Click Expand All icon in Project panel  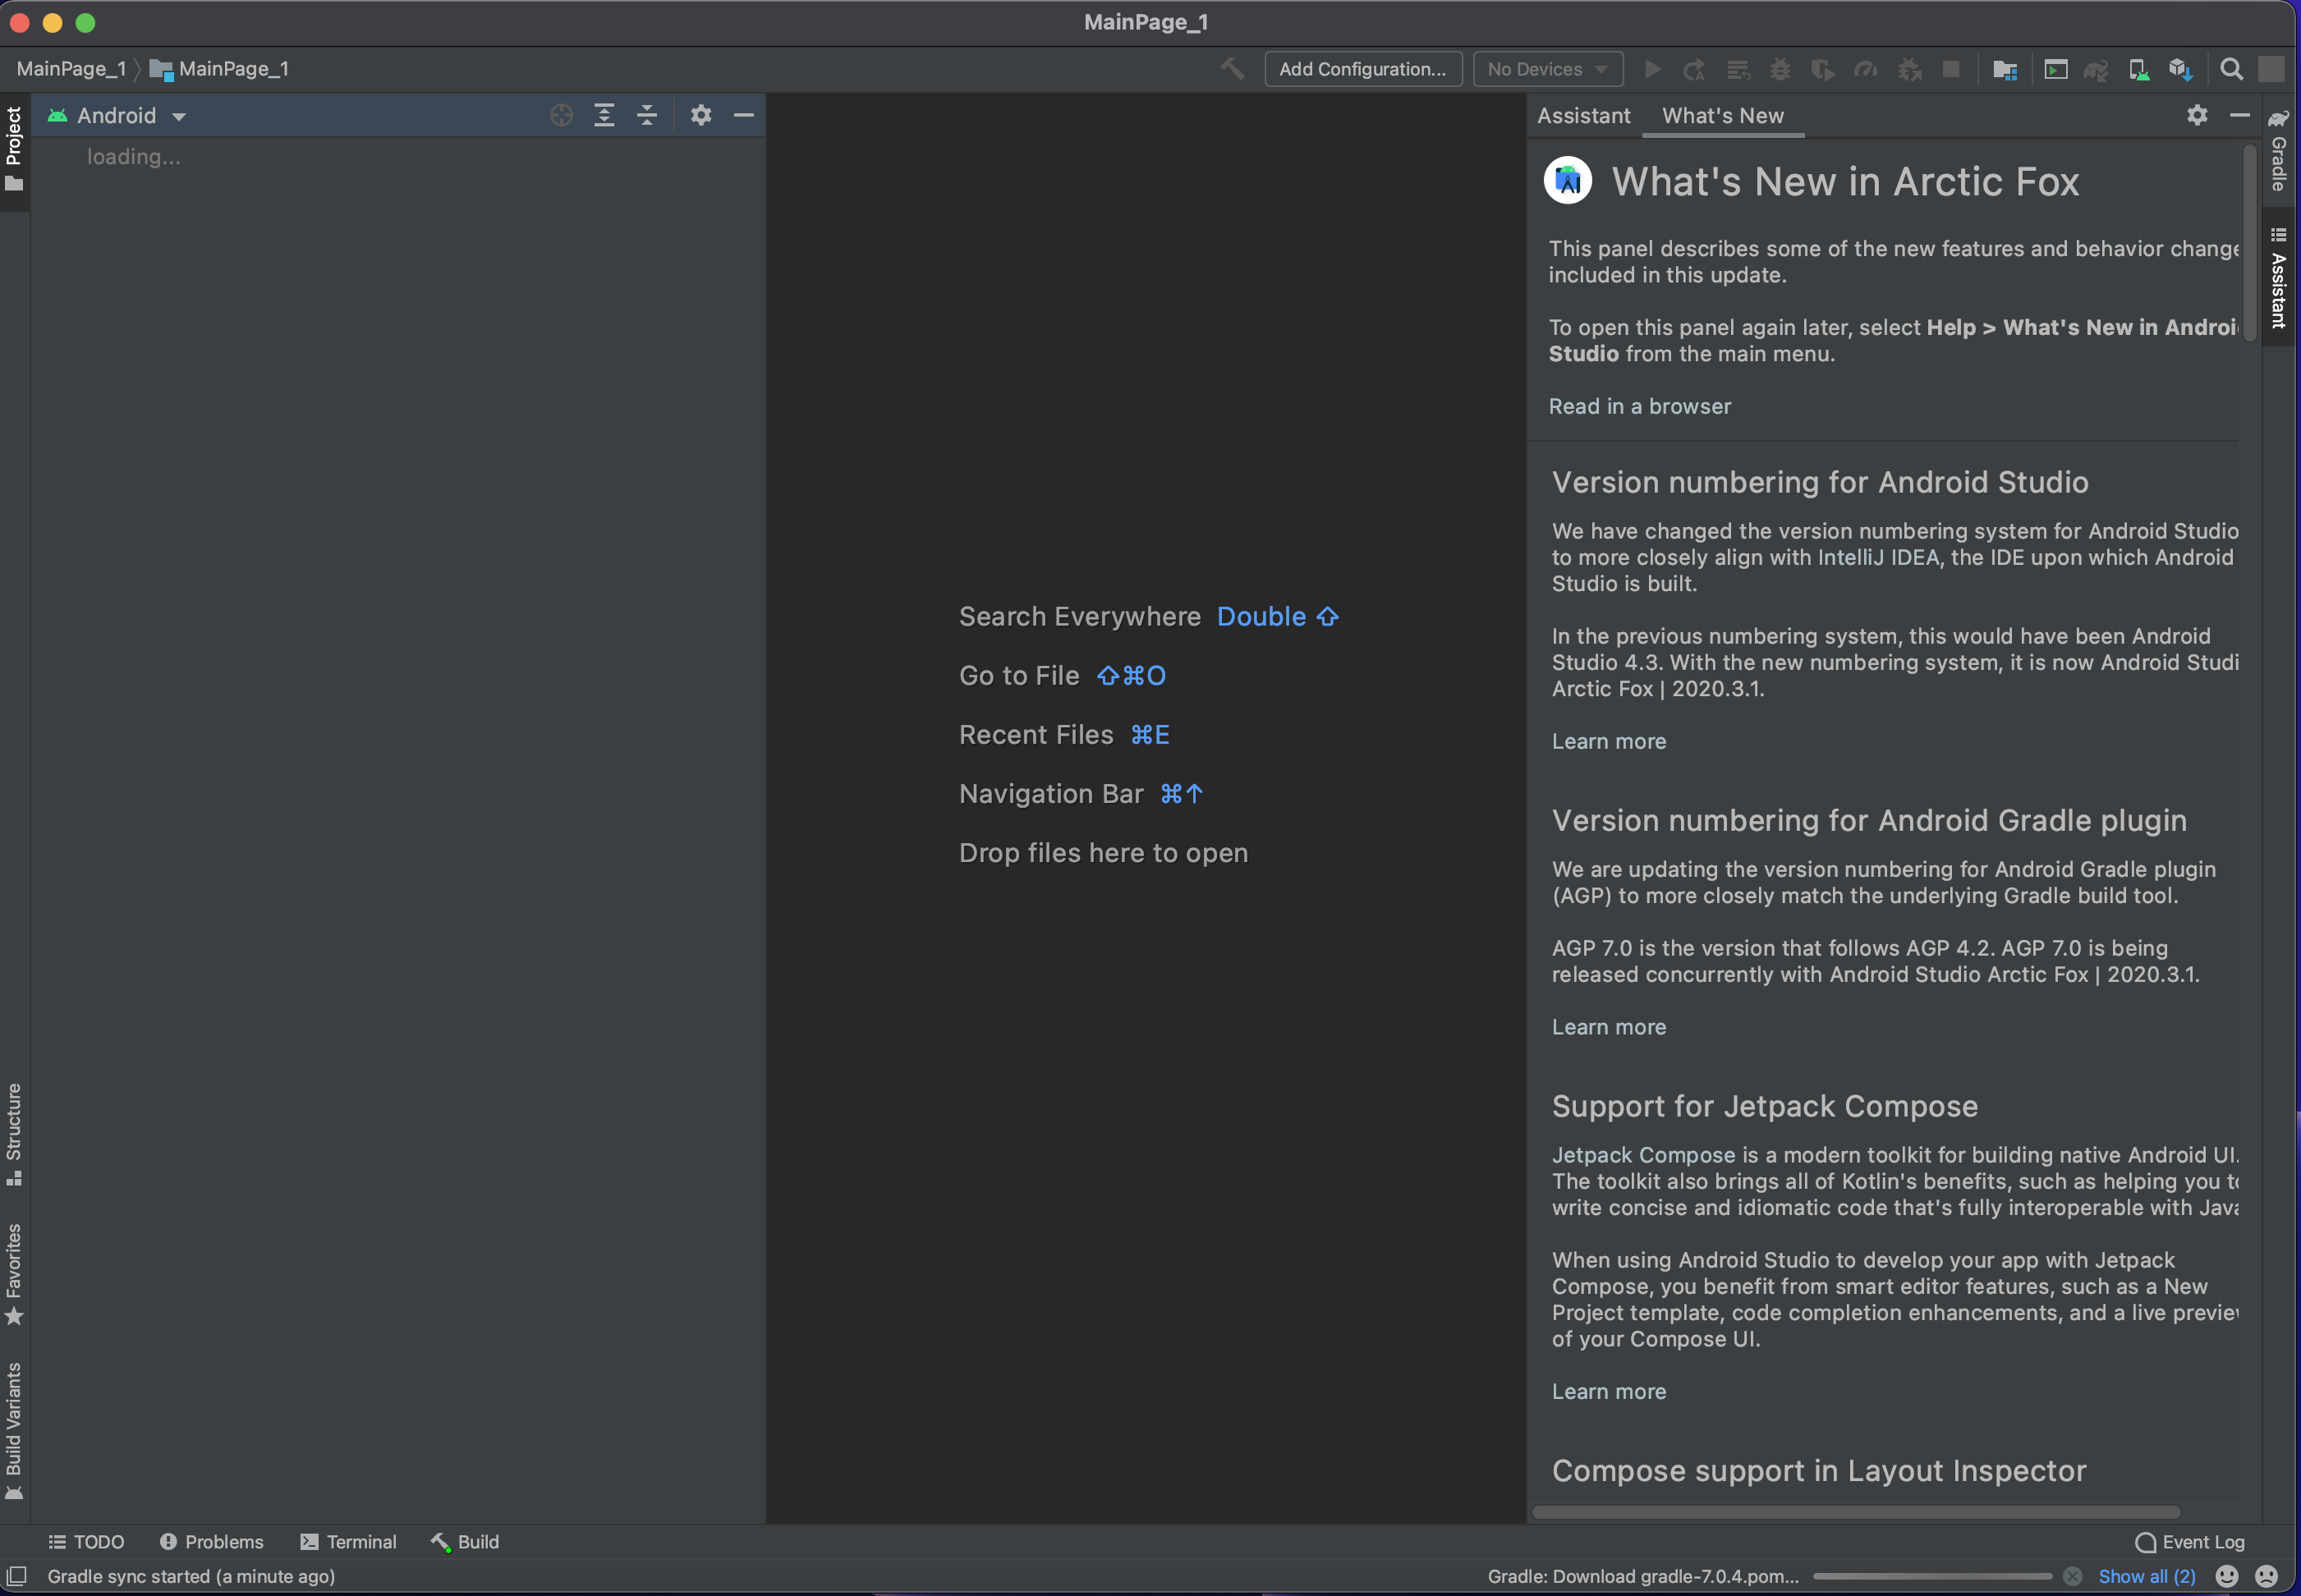604,115
